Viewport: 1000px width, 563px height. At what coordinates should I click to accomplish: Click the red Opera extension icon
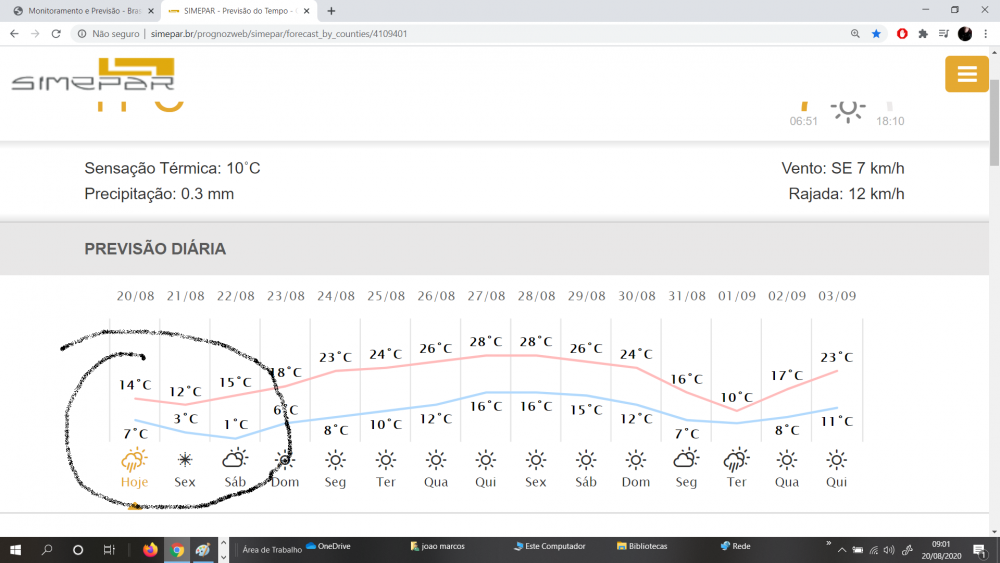902,33
